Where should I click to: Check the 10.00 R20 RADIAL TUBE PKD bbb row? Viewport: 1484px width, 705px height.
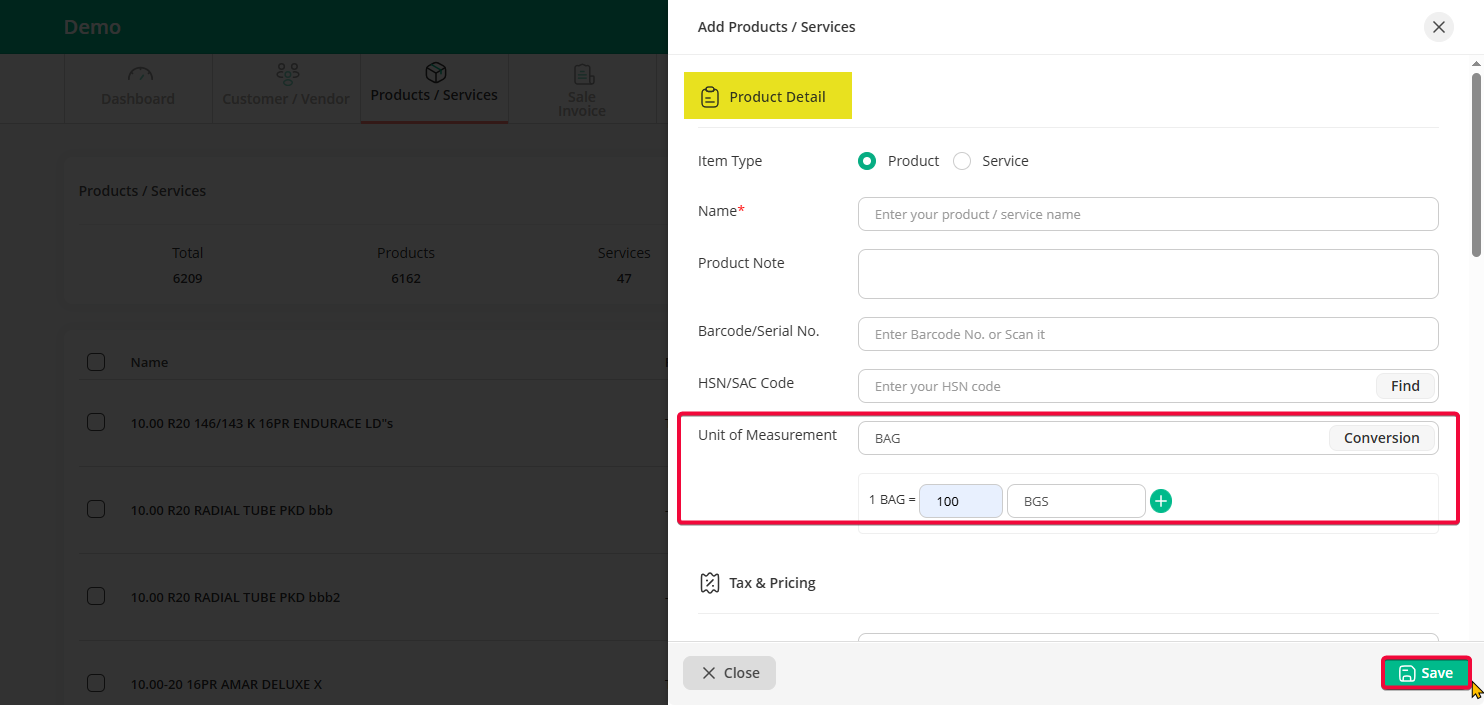tap(96, 509)
